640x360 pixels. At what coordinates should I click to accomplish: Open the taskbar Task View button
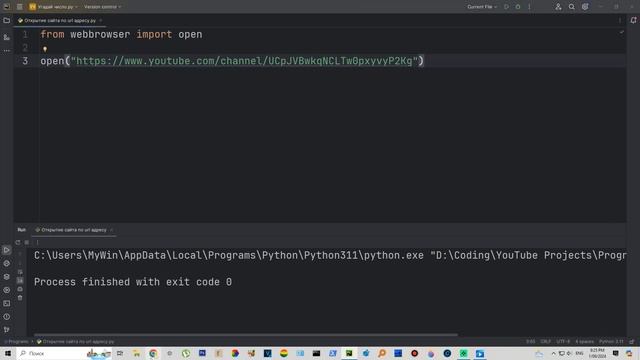click(x=120, y=353)
